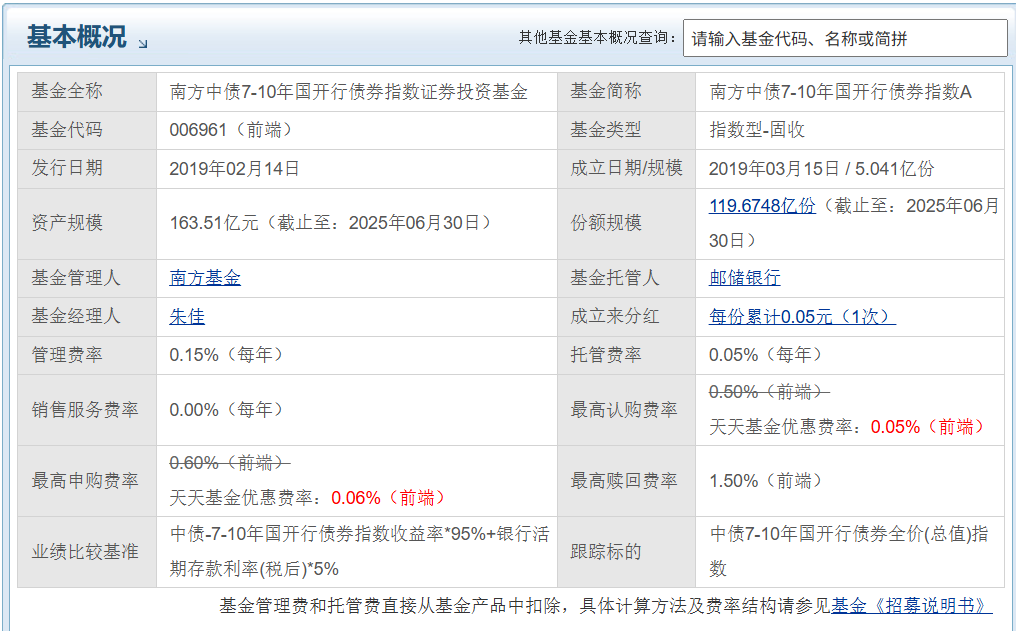This screenshot has width=1016, height=631.
Task: Click the 基金全称 label cell
Action: point(87,92)
